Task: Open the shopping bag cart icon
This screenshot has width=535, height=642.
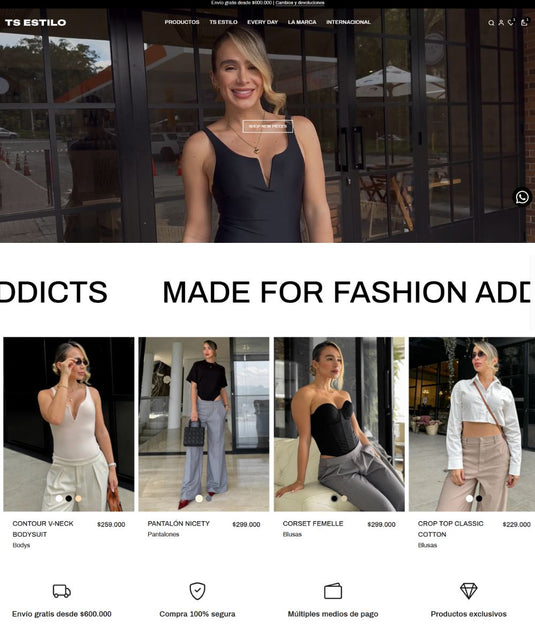Action: pyautogui.click(x=524, y=23)
